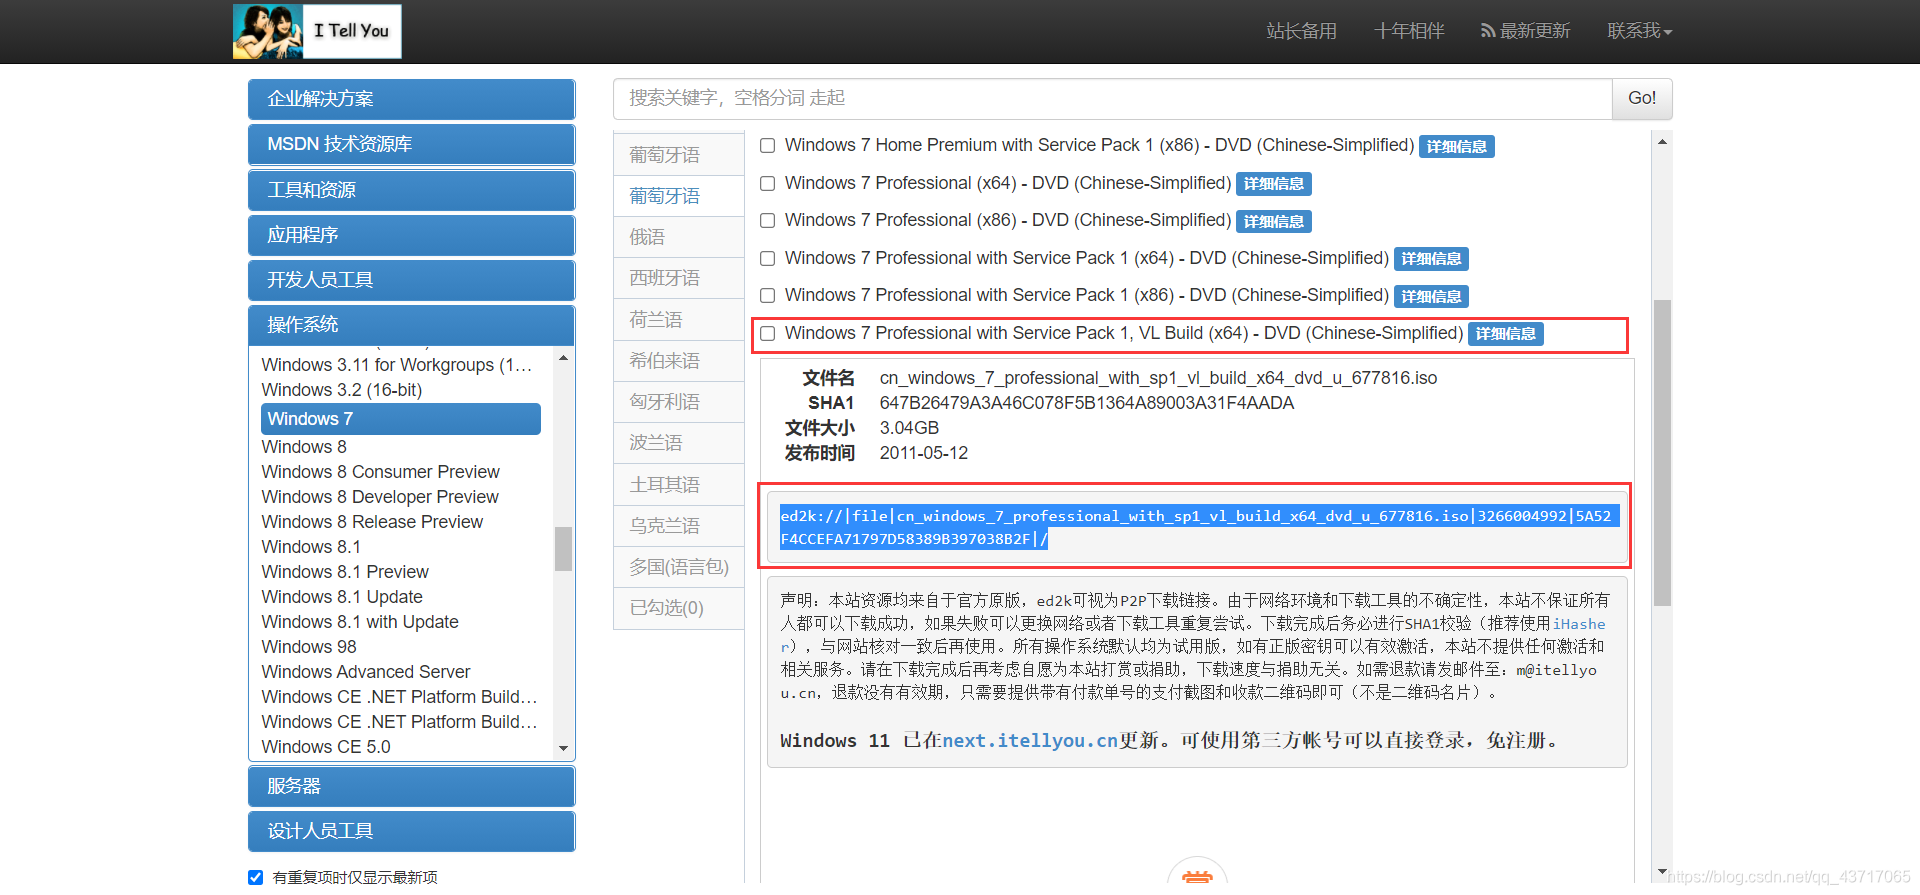The height and width of the screenshot is (895, 1920).
Task: Toggle 有重复项时仅显示最新项 checkbox
Action: [256, 877]
